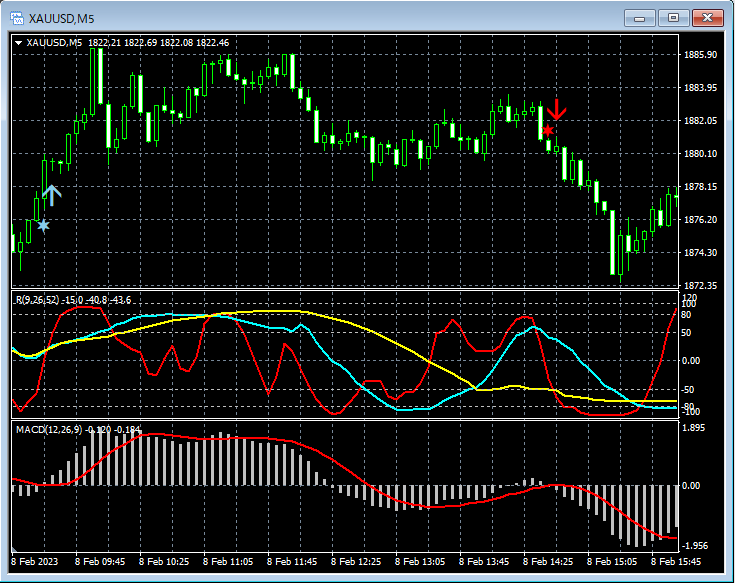Click the 1876.20 level on price scale

click(x=700, y=220)
